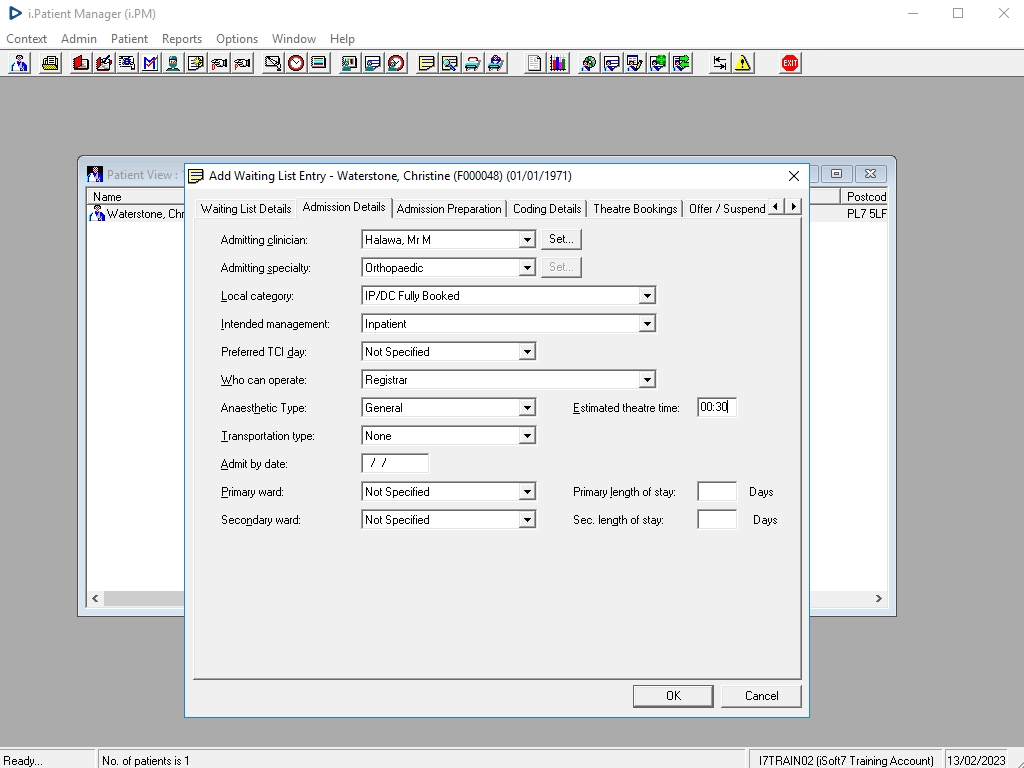This screenshot has height=768, width=1024.
Task: Click the teal hospital bed toolbar icon
Action: [472, 63]
